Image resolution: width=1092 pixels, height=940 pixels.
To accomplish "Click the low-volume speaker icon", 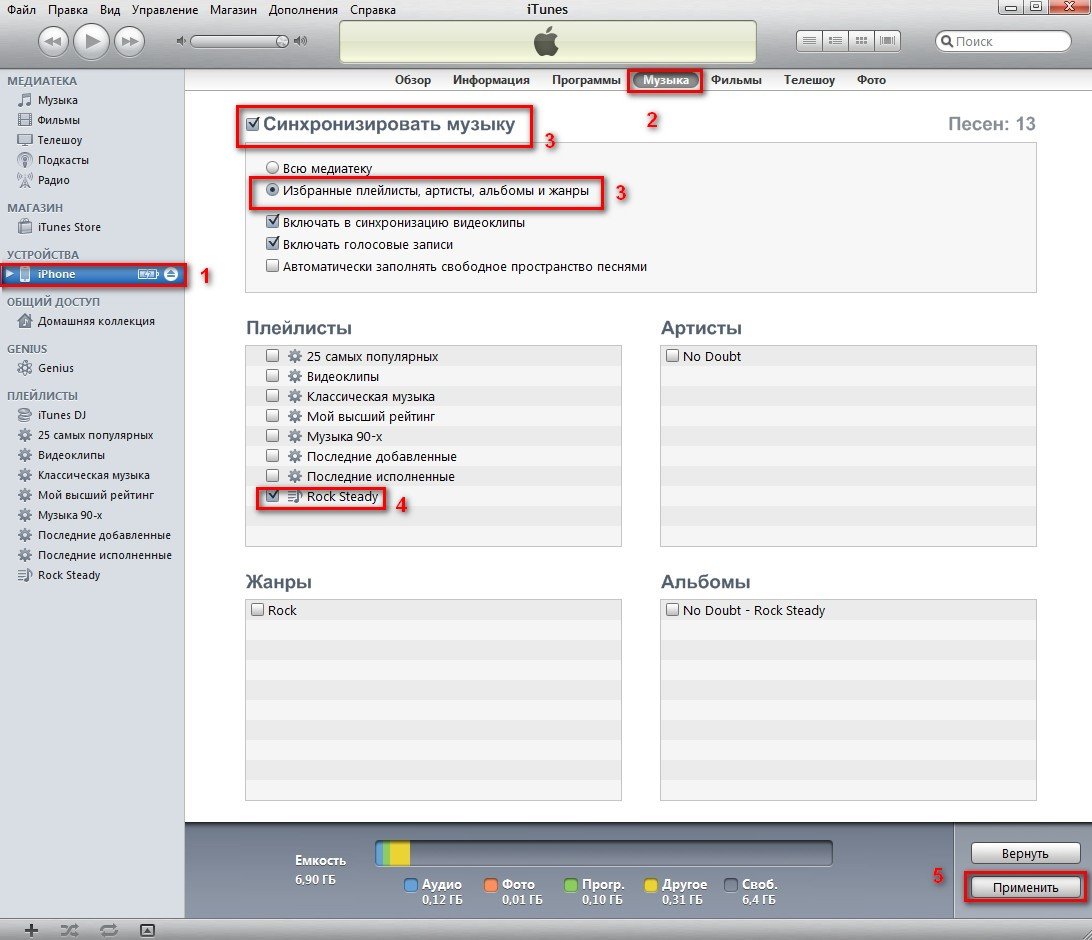I will pos(181,41).
